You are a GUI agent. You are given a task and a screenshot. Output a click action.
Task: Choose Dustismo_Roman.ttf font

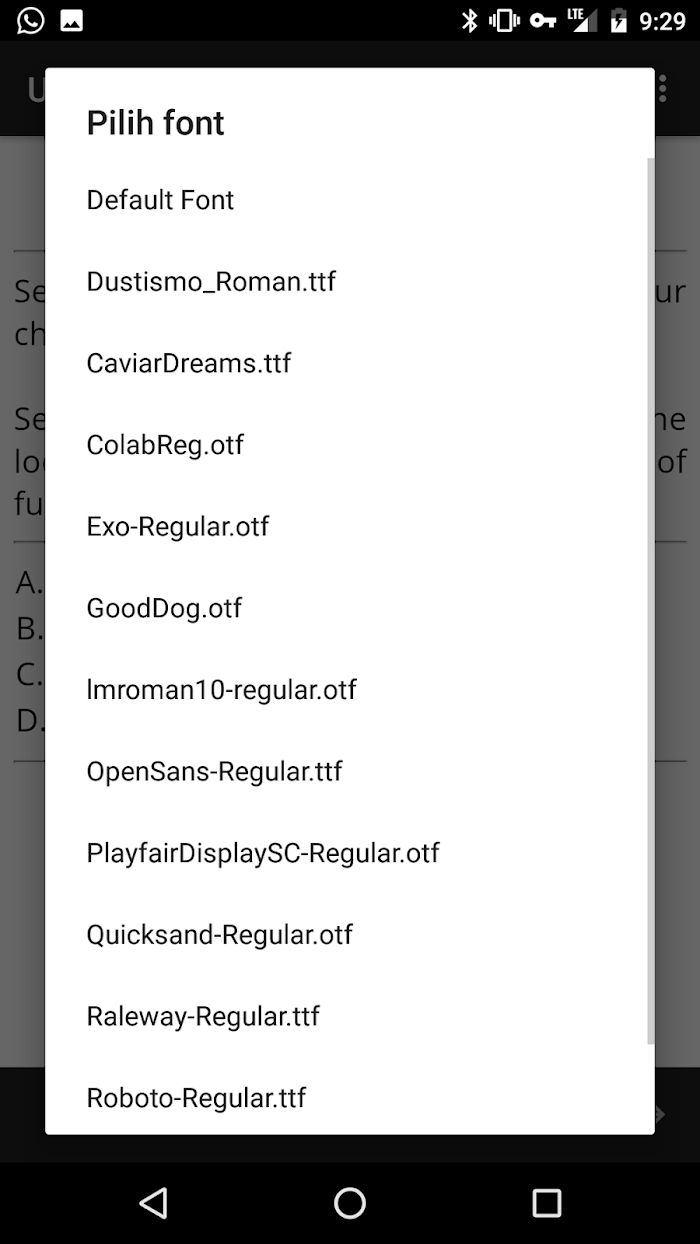pos(349,282)
